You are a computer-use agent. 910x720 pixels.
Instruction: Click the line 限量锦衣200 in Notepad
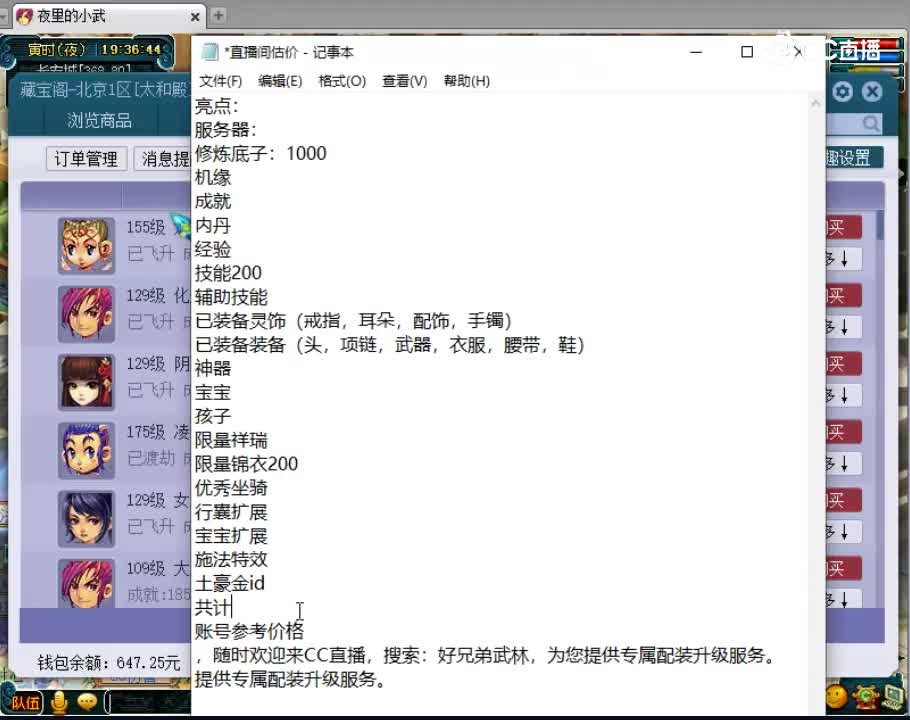pos(246,464)
